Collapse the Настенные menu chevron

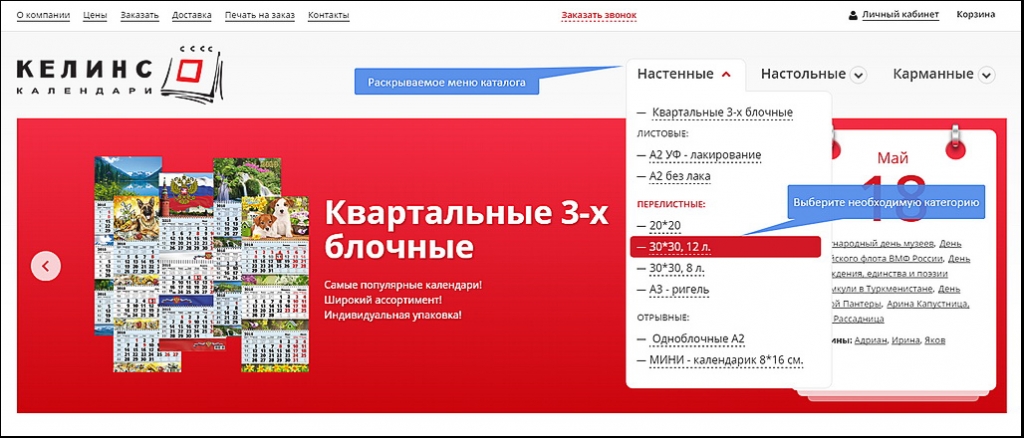726,74
